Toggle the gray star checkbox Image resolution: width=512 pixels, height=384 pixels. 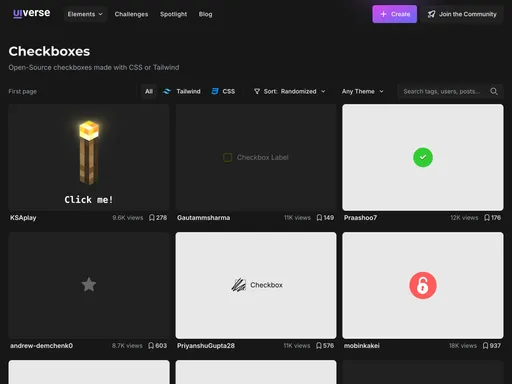[x=89, y=285]
